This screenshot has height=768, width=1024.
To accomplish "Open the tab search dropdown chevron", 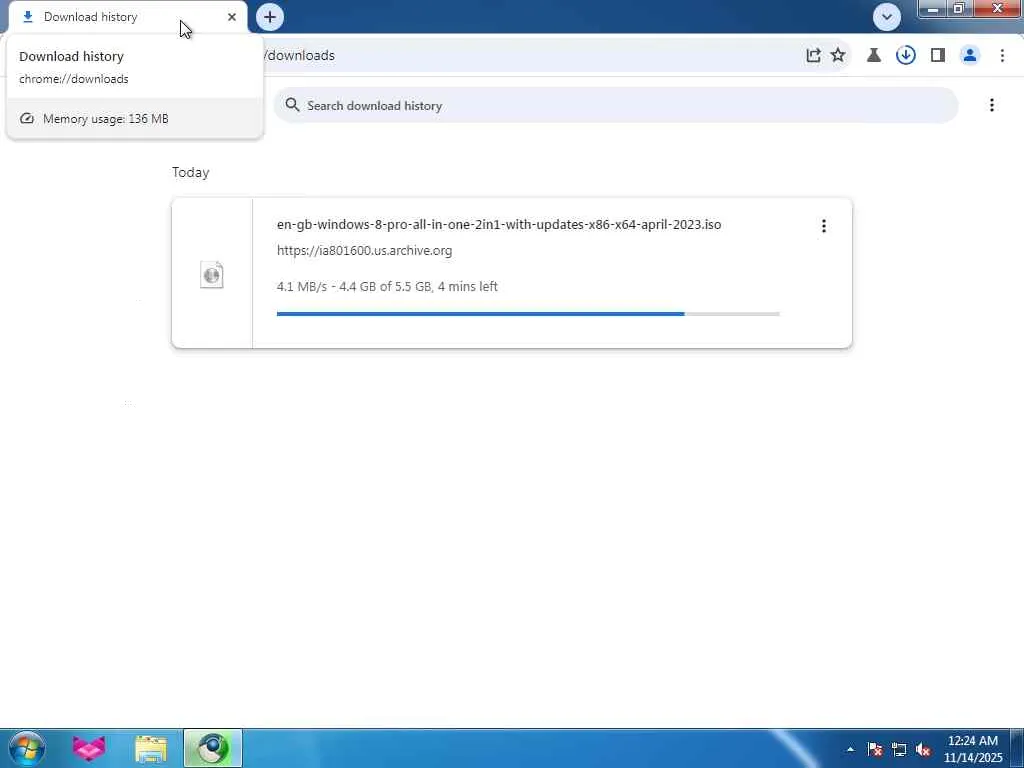I will click(x=887, y=17).
